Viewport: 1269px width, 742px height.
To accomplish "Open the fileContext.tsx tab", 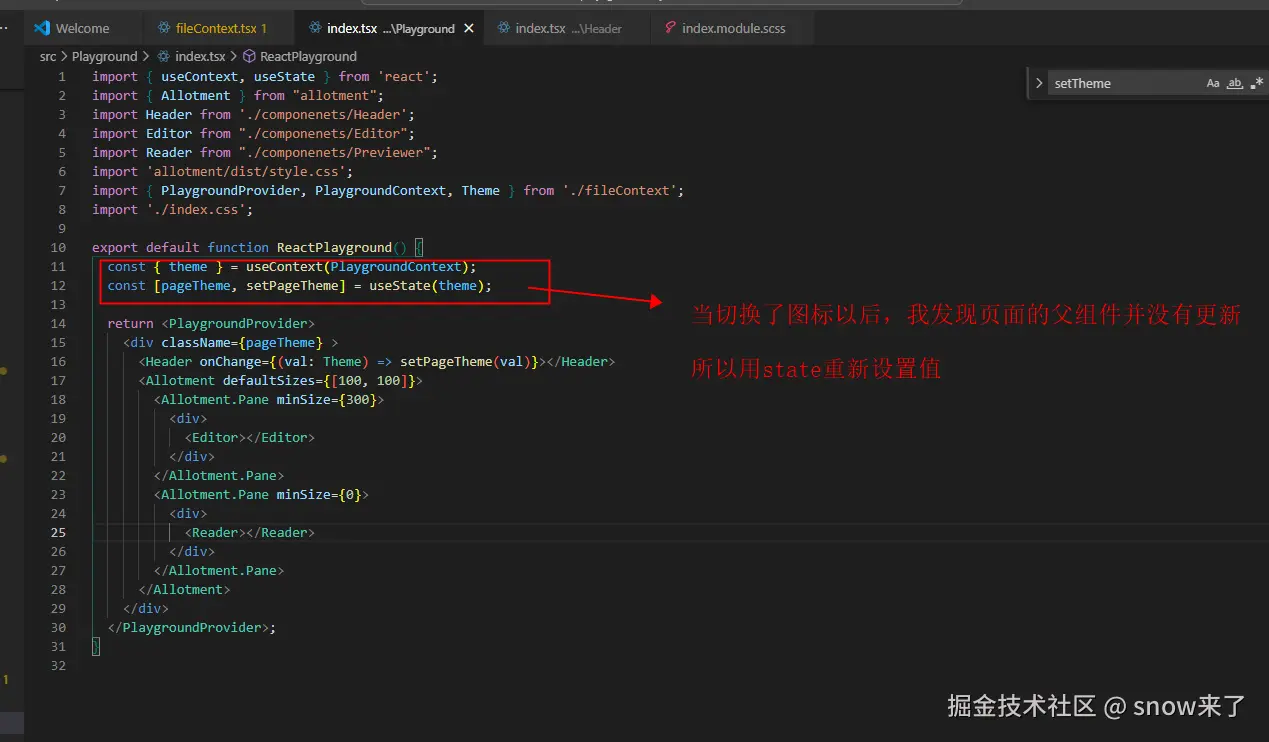I will pos(221,28).
